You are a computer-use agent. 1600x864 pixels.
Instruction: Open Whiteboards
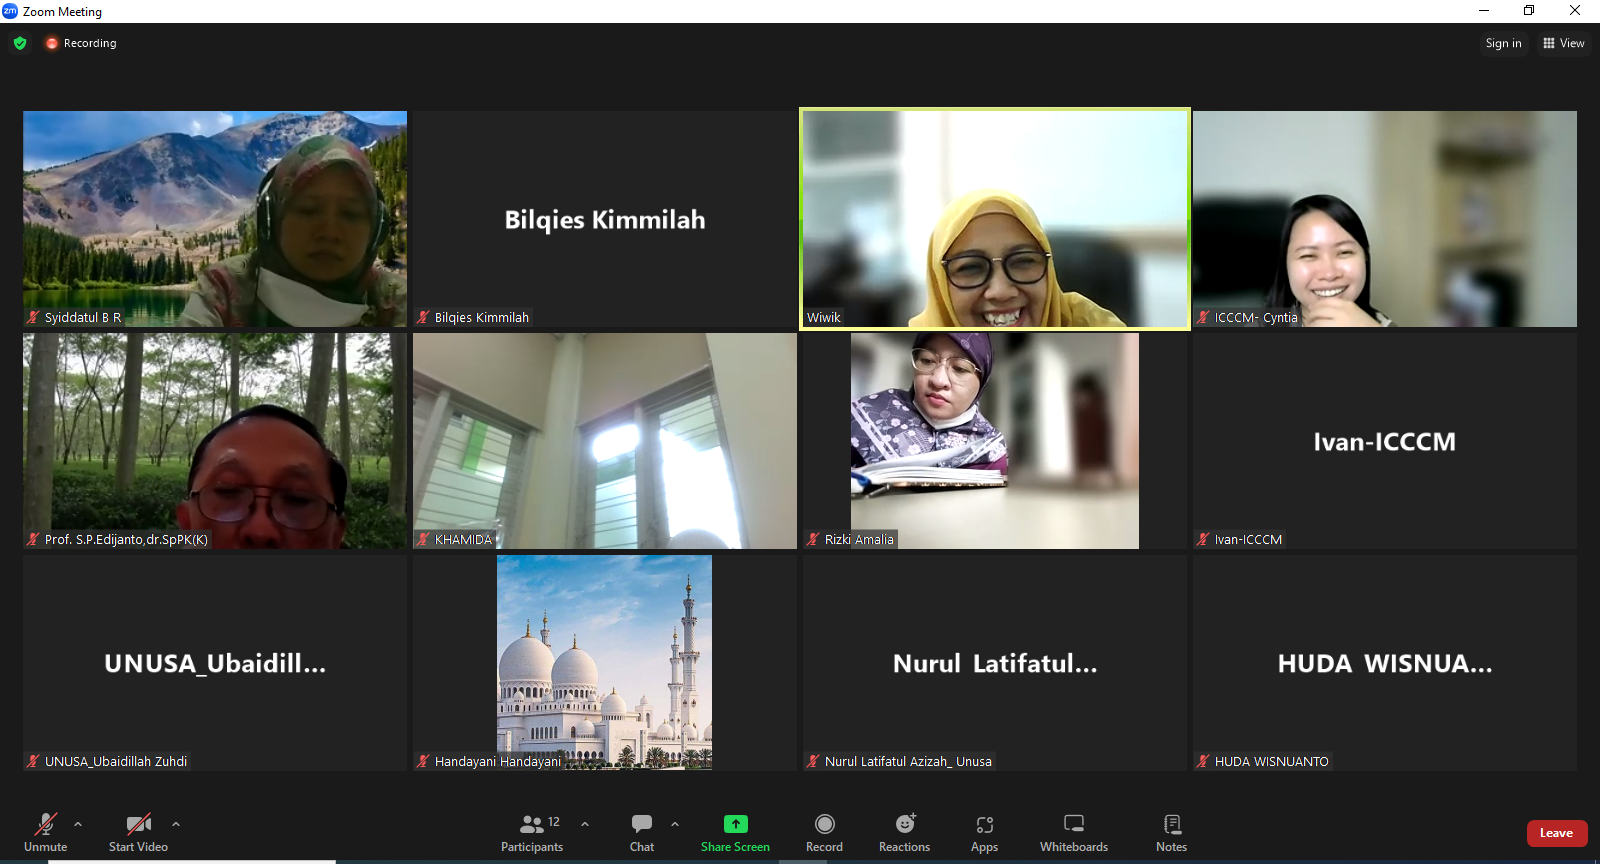(1073, 832)
